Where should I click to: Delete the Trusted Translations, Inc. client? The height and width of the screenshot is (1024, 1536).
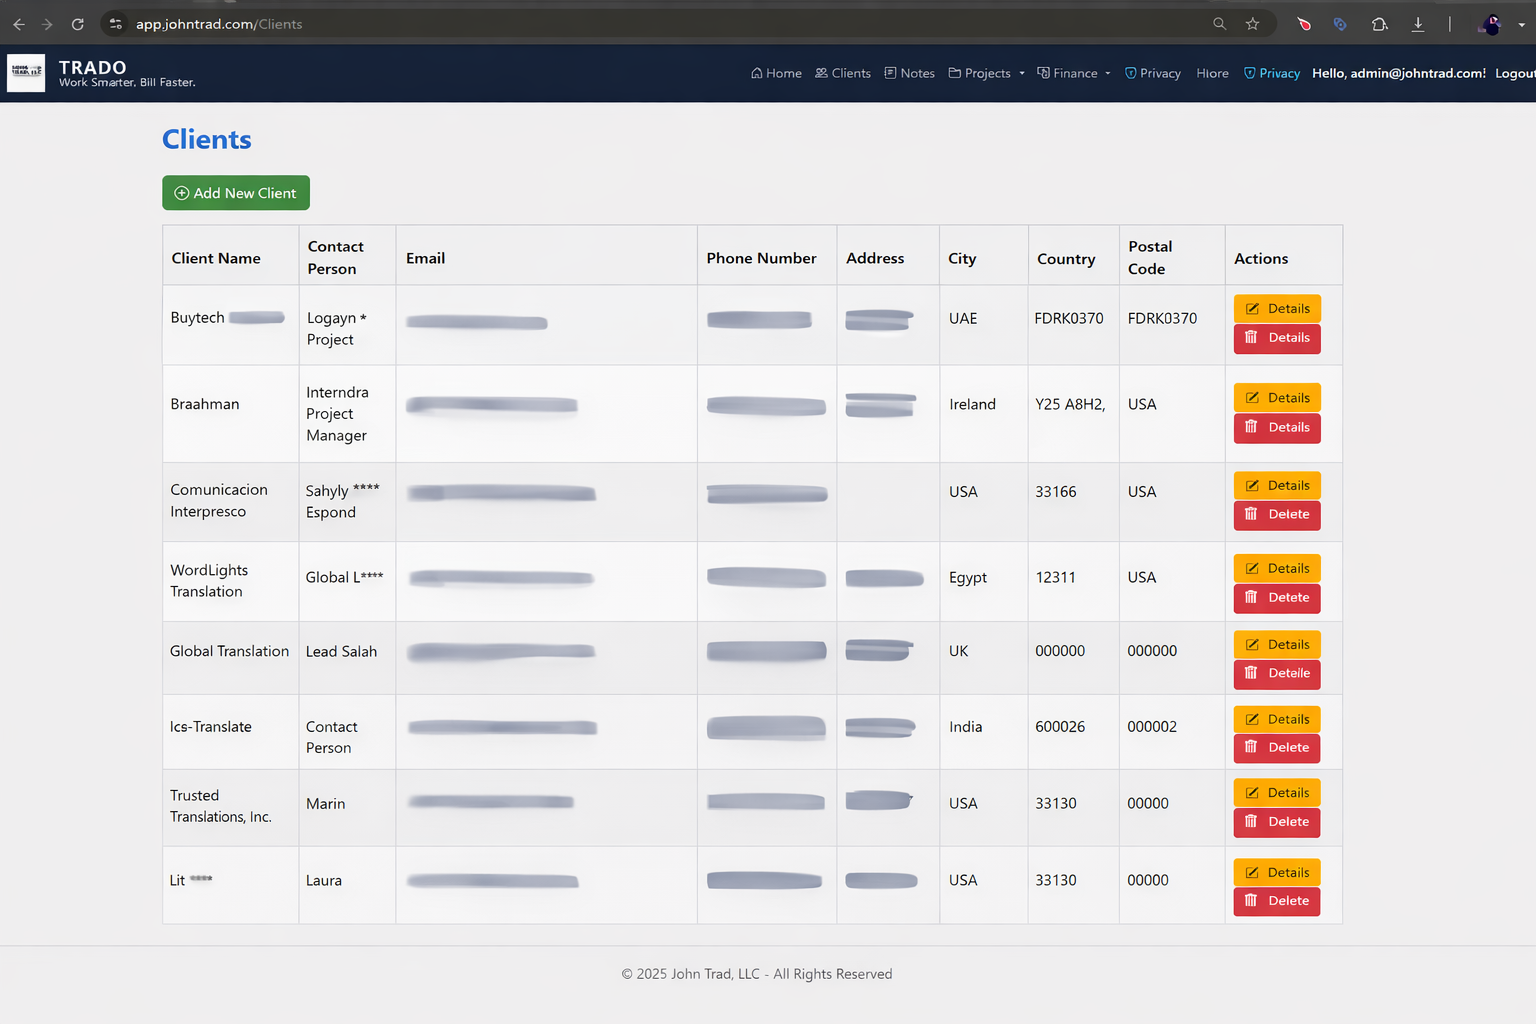click(x=1276, y=821)
